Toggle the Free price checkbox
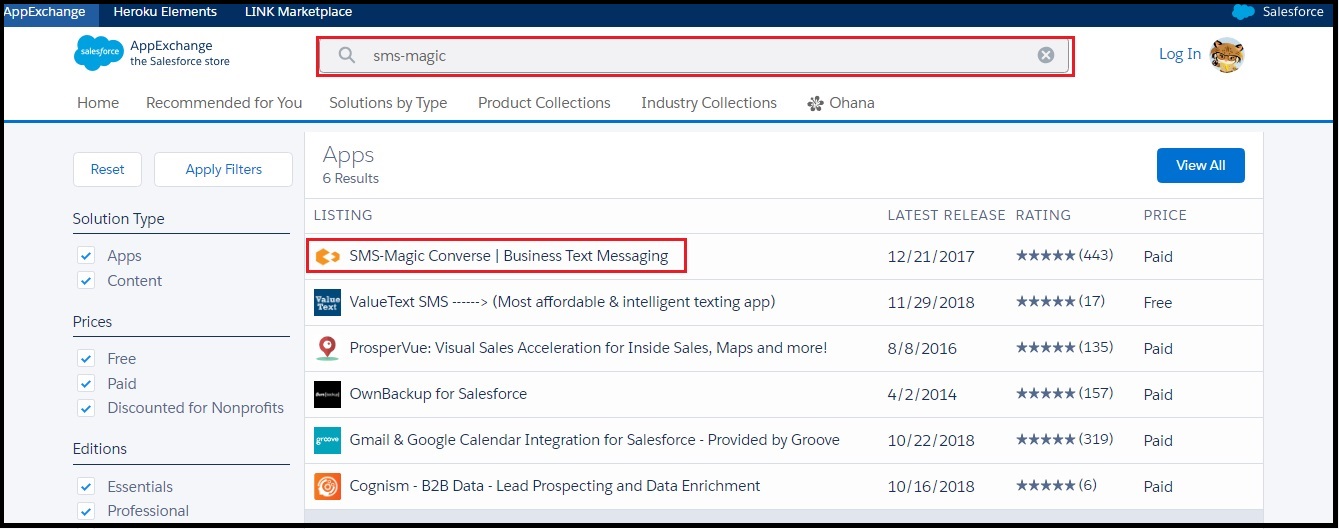 (x=86, y=358)
